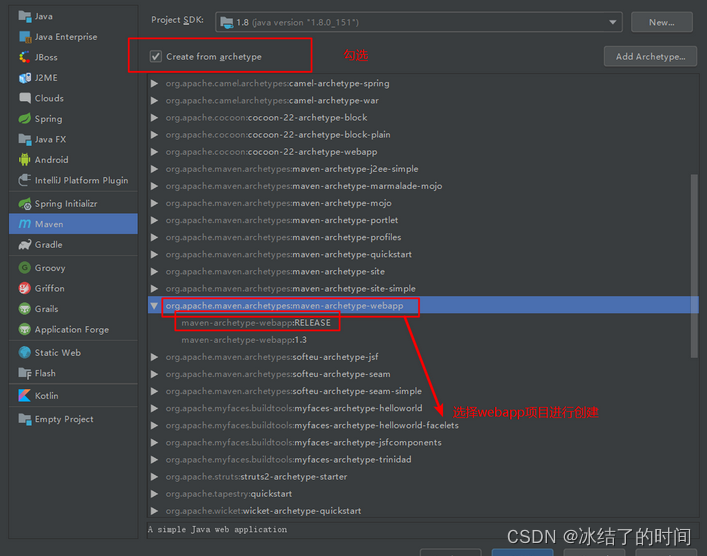Image resolution: width=707 pixels, height=556 pixels.
Task: Click the SDK folder icon in the combo box
Action: tap(227, 22)
